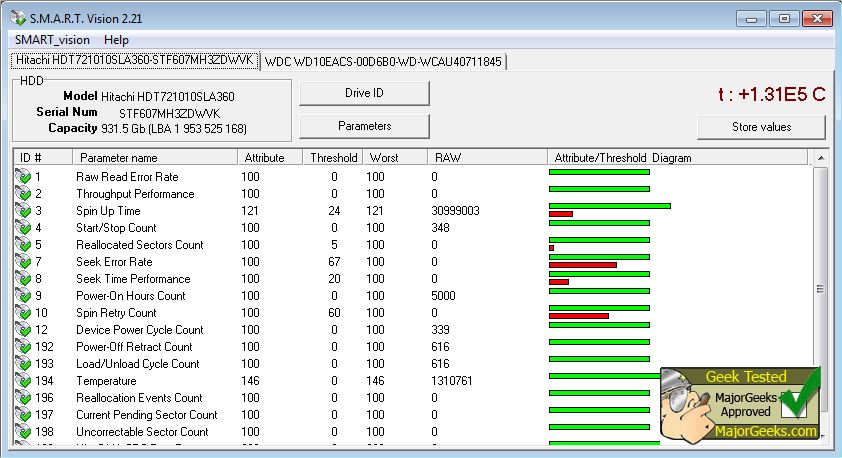Click the Spin Up Time green attribute bar
Viewport: 842px width, 458px height.
pos(609,206)
